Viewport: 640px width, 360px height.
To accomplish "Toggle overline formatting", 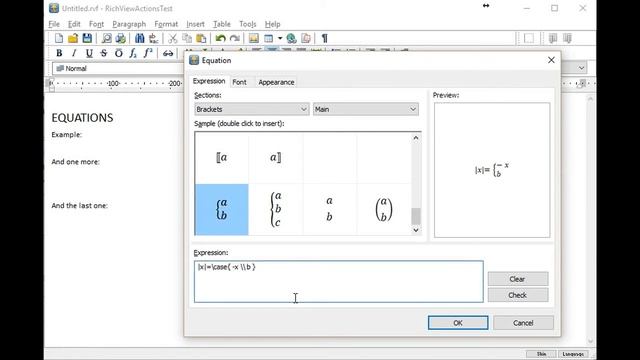I will [x=118, y=53].
